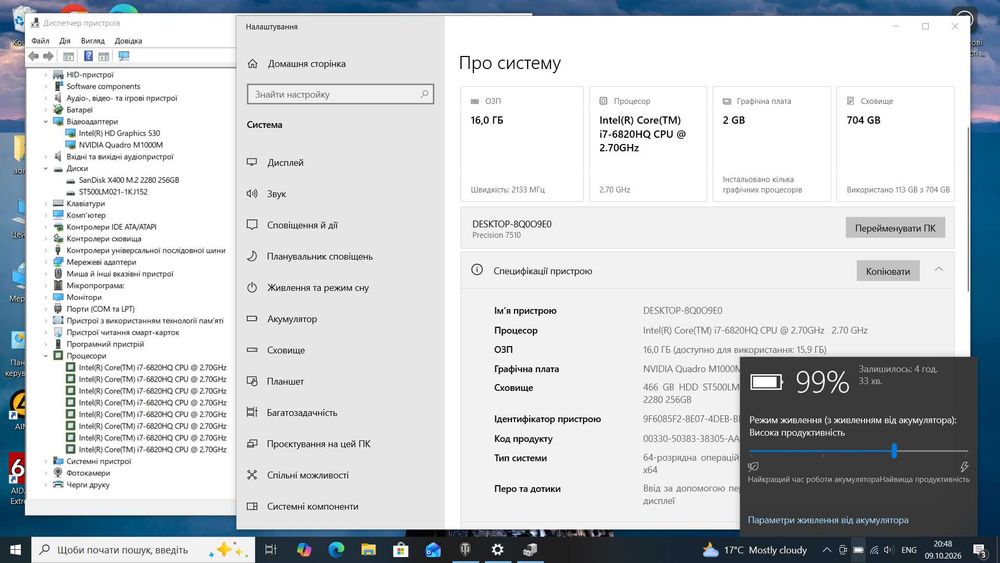Collapse the Відеоадаптери tree node

pyautogui.click(x=46, y=122)
